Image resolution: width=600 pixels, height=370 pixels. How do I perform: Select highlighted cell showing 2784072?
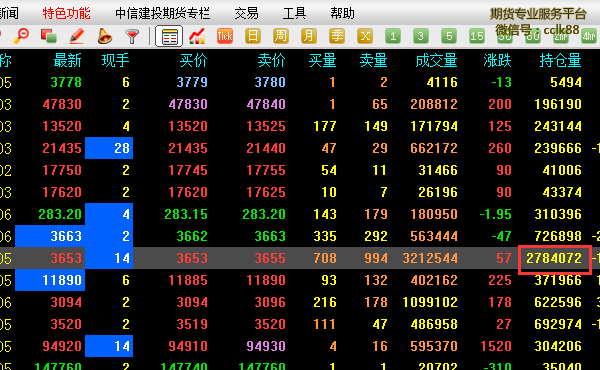(x=555, y=259)
